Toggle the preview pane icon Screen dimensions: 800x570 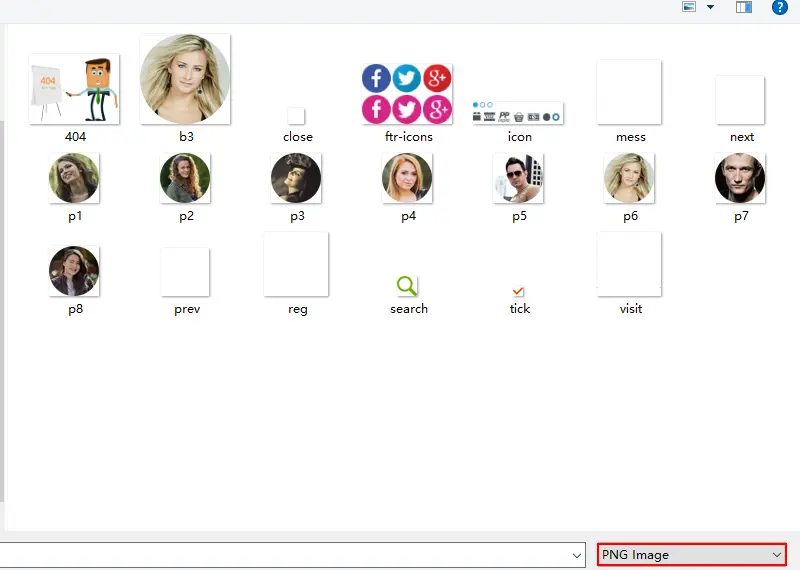[744, 7]
